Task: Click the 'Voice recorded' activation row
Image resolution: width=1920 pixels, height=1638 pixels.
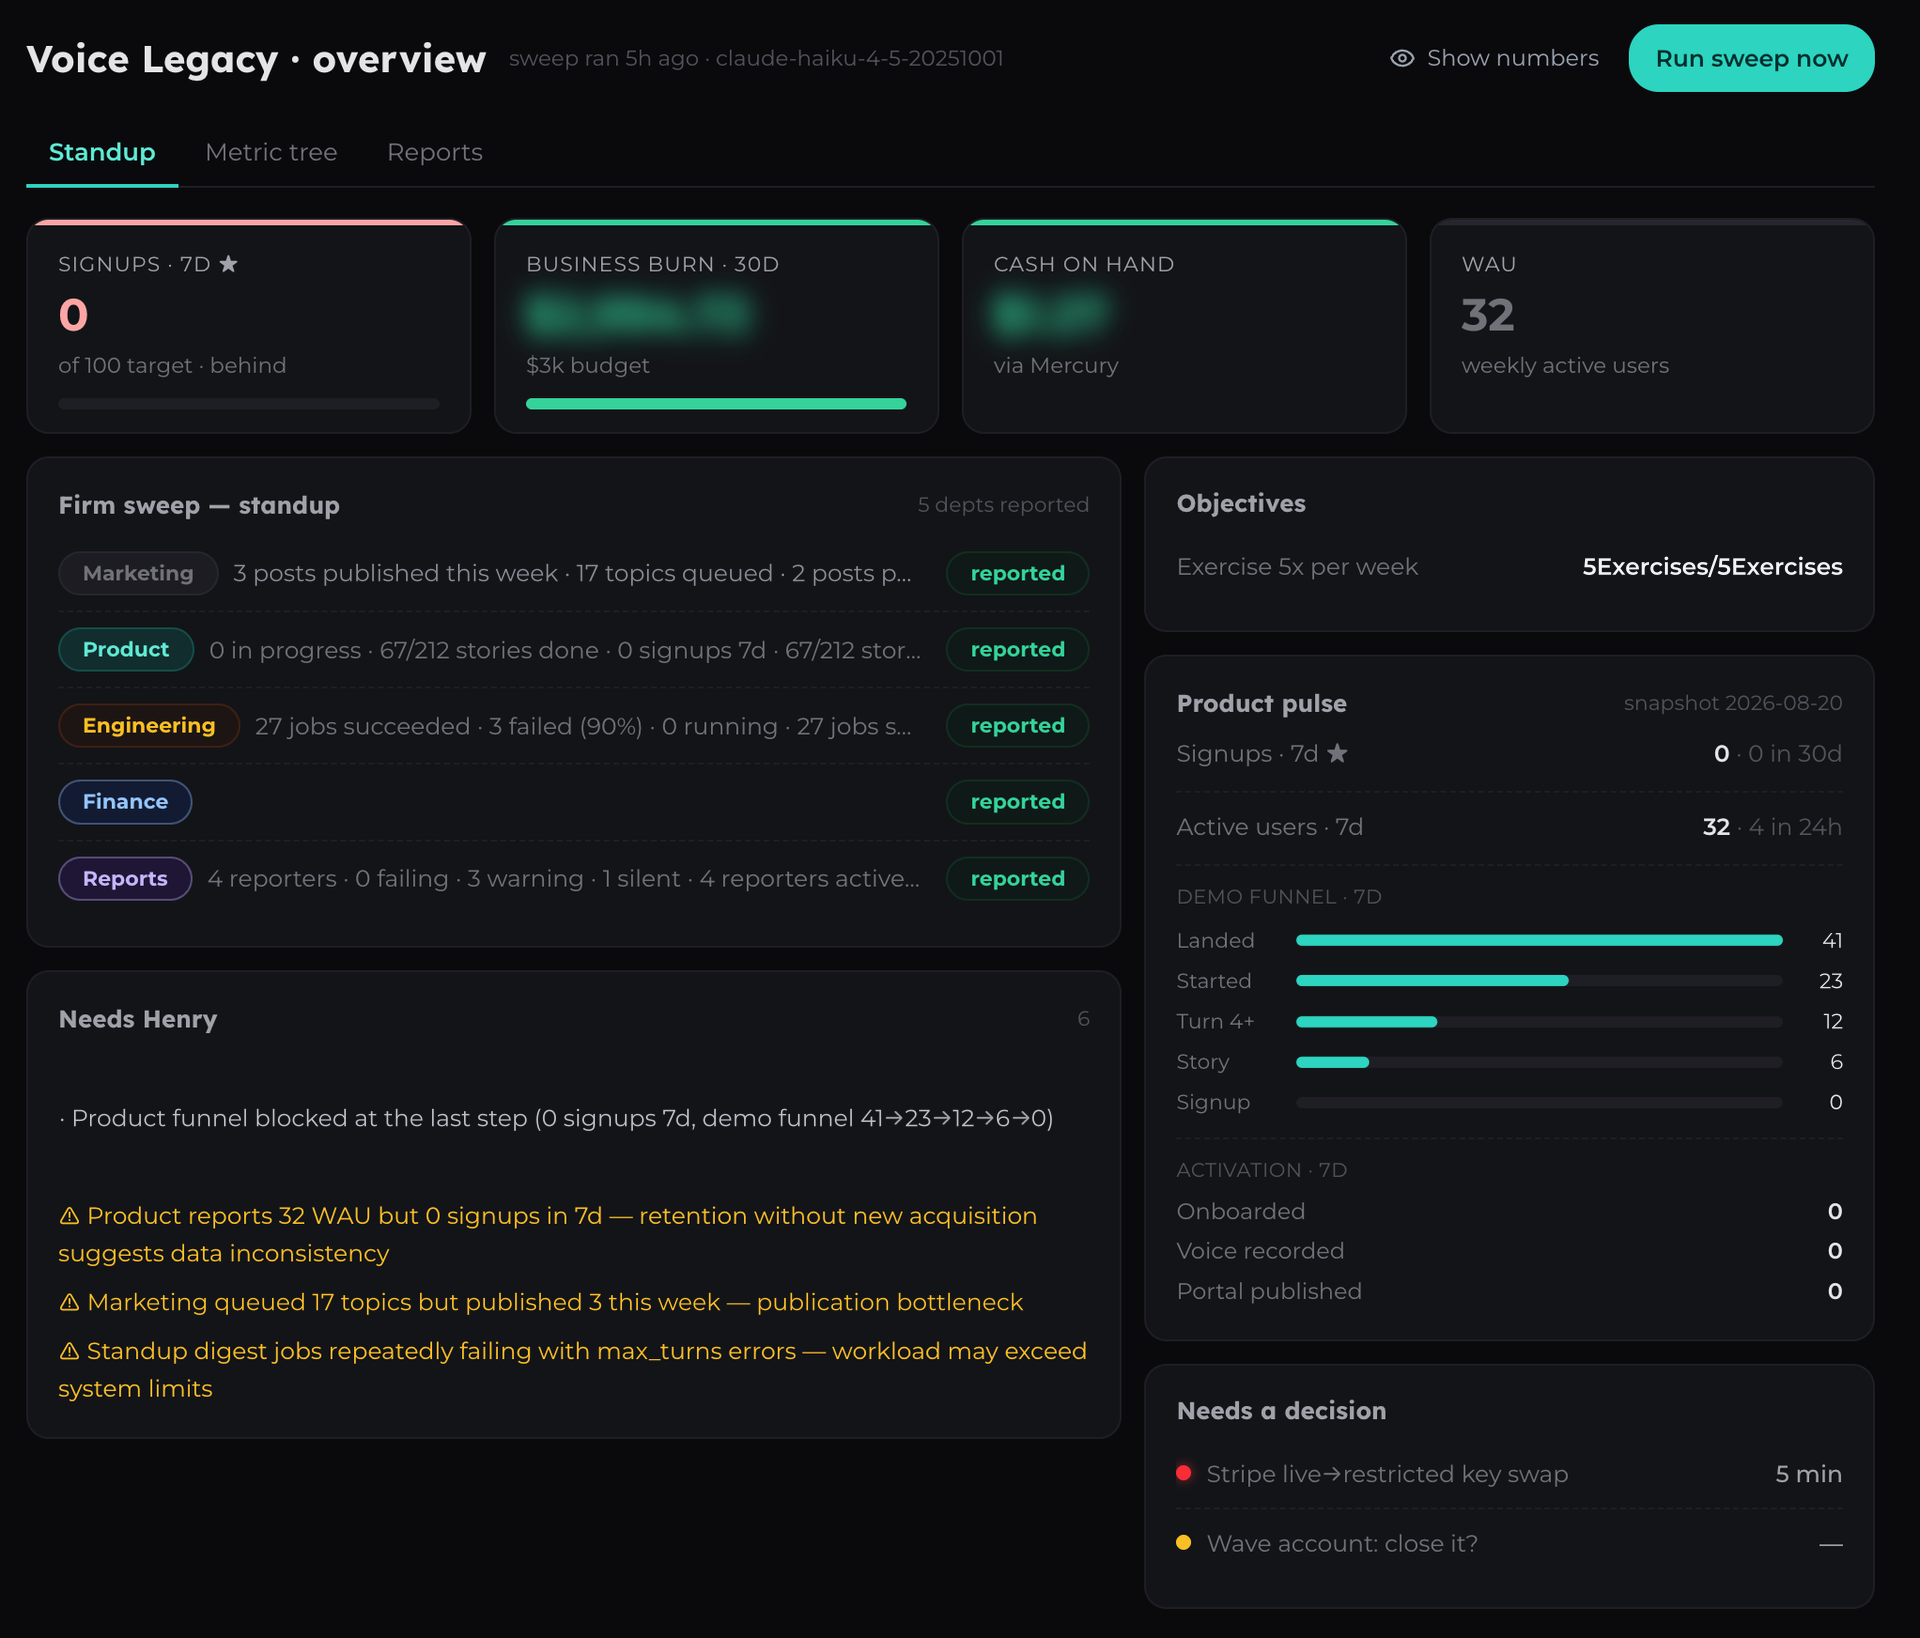Action: coord(1509,1251)
